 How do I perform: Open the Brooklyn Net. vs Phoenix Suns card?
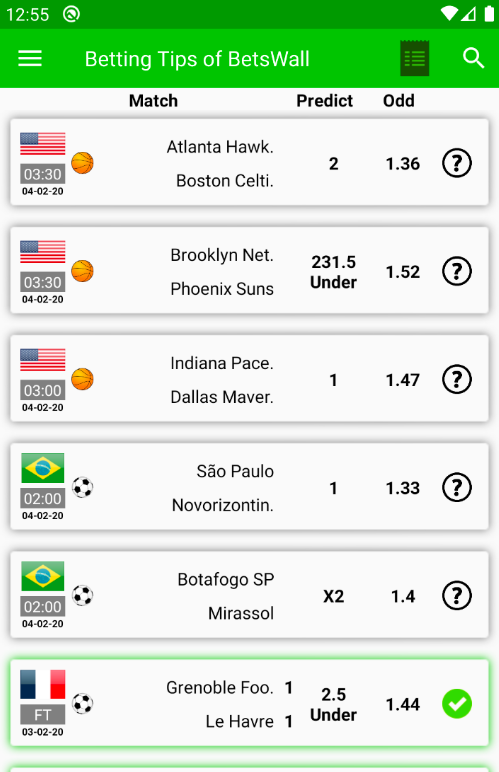coord(250,270)
